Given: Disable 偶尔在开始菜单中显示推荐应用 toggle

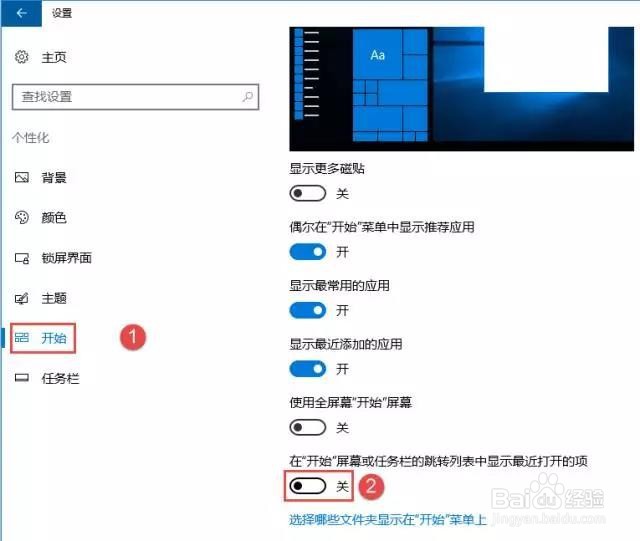Looking at the screenshot, I should point(308,252).
